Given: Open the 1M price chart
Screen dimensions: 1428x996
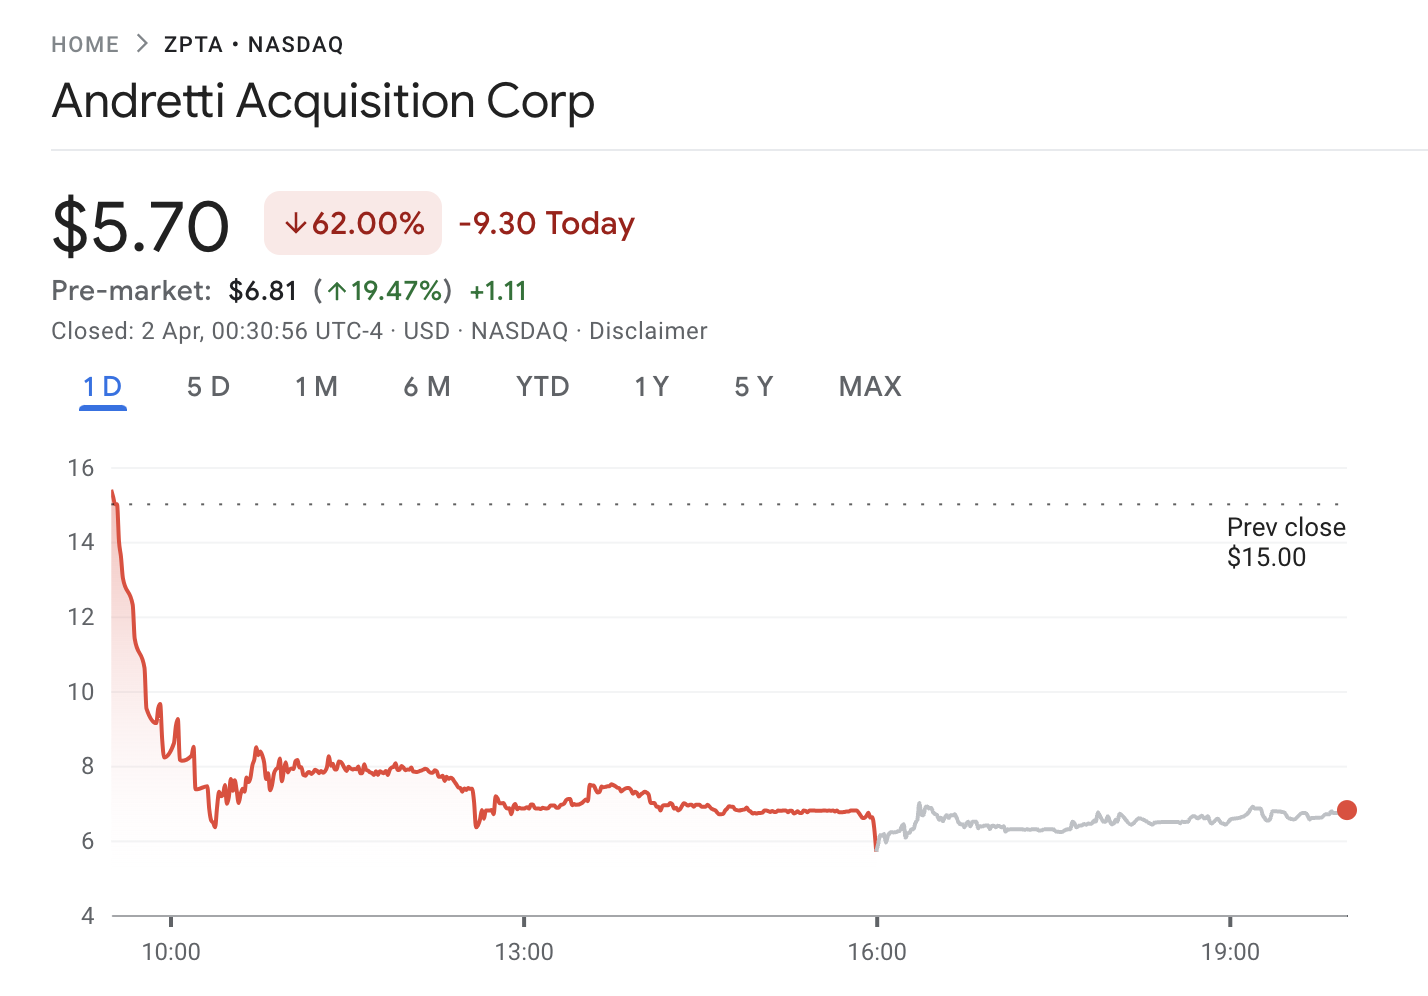Looking at the screenshot, I should pos(317,387).
